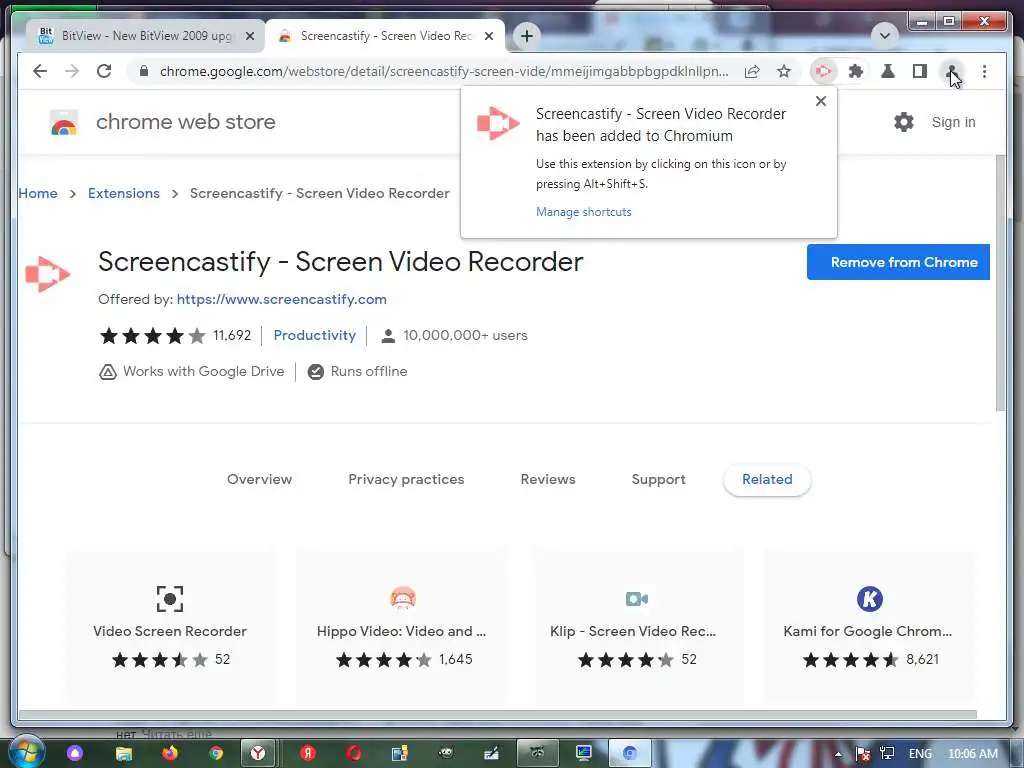Screen dimensions: 1024x768
Task: Dismiss the extension added popup
Action: click(x=821, y=101)
